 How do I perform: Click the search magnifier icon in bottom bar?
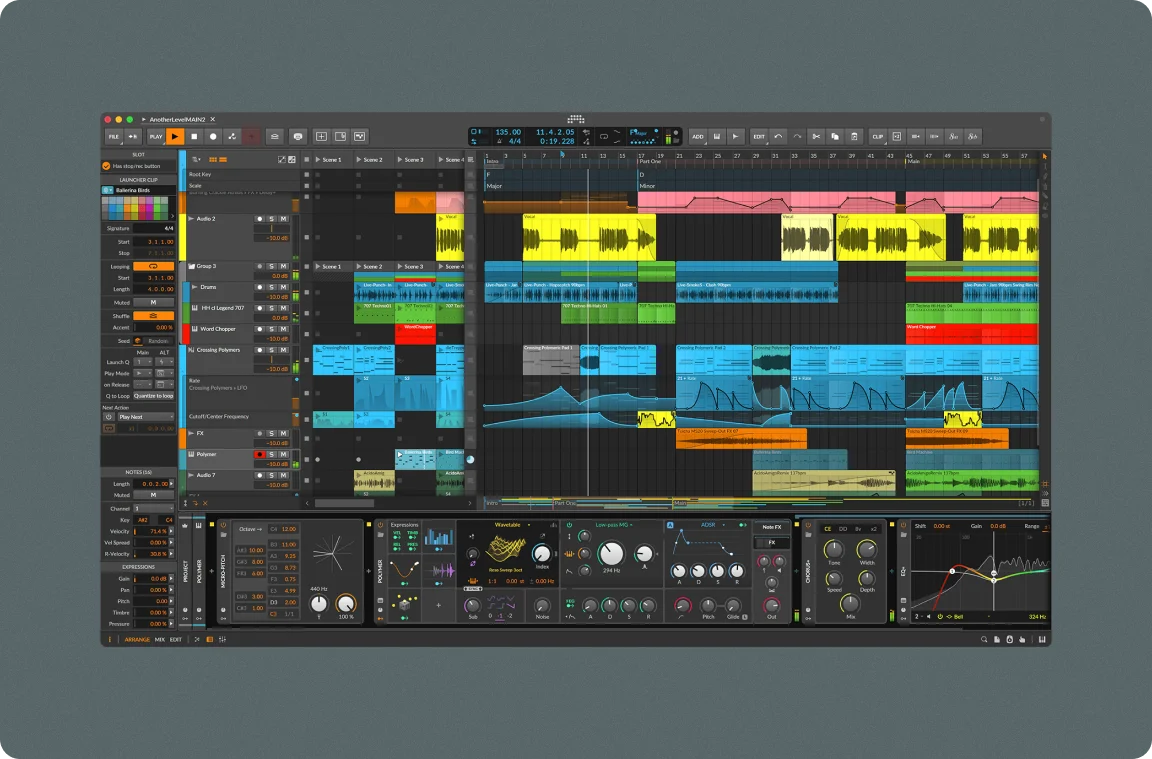[x=984, y=639]
